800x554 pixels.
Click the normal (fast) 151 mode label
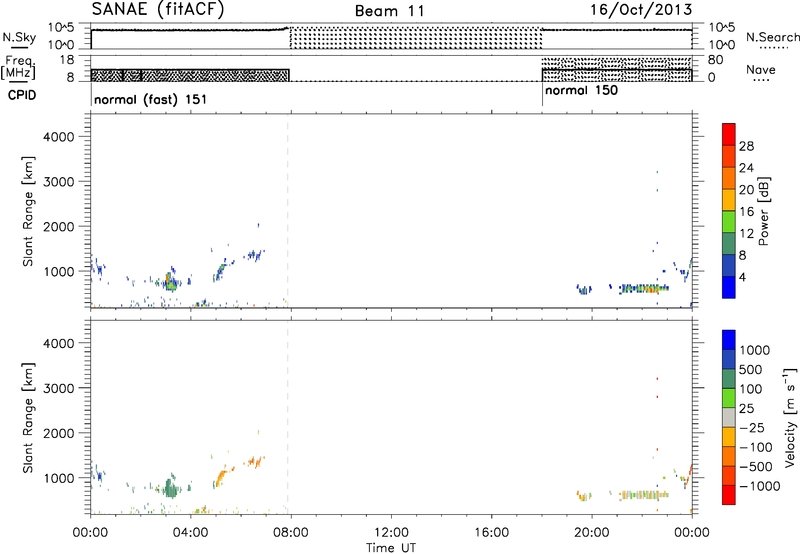pyautogui.click(x=151, y=99)
